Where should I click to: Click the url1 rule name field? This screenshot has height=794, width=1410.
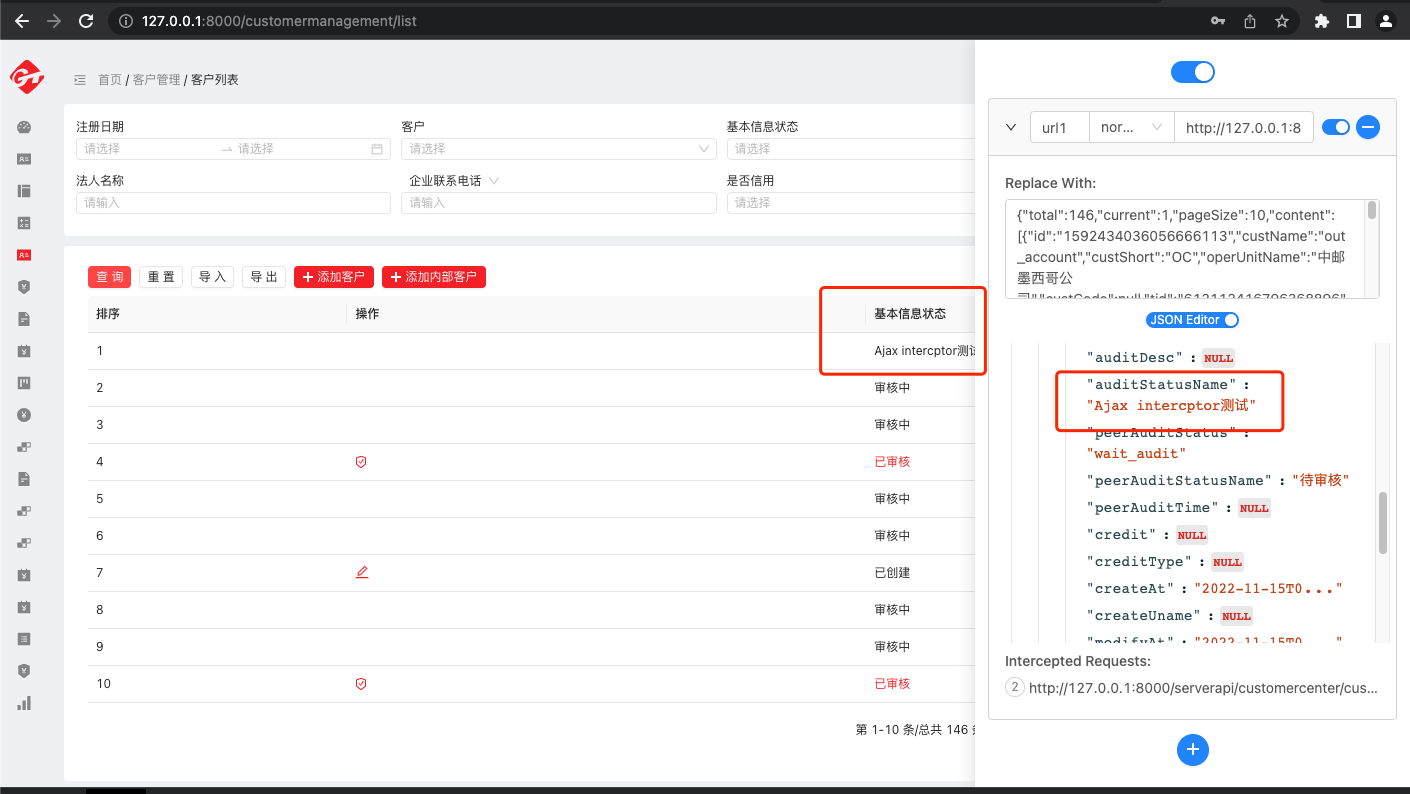pos(1060,127)
